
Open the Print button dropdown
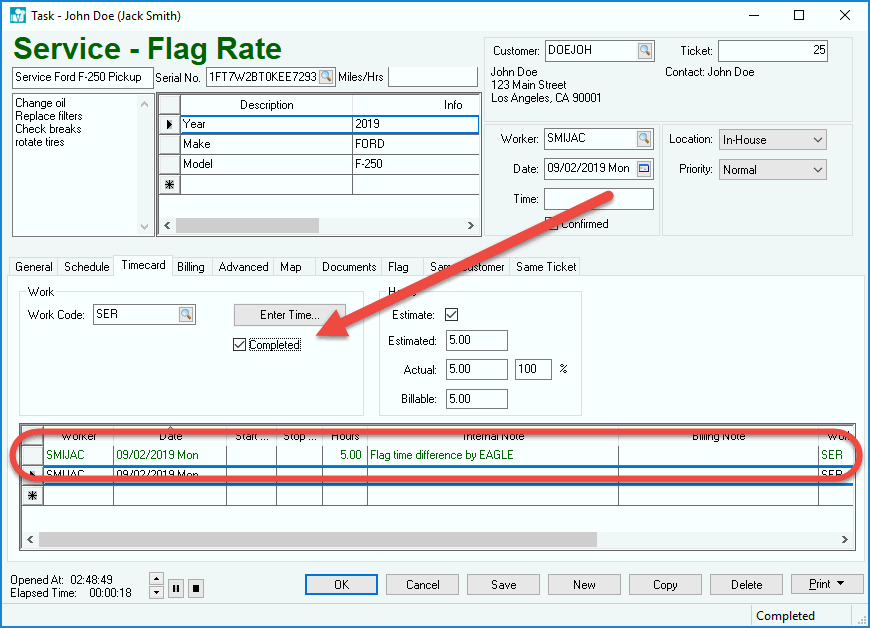pyautogui.click(x=841, y=585)
